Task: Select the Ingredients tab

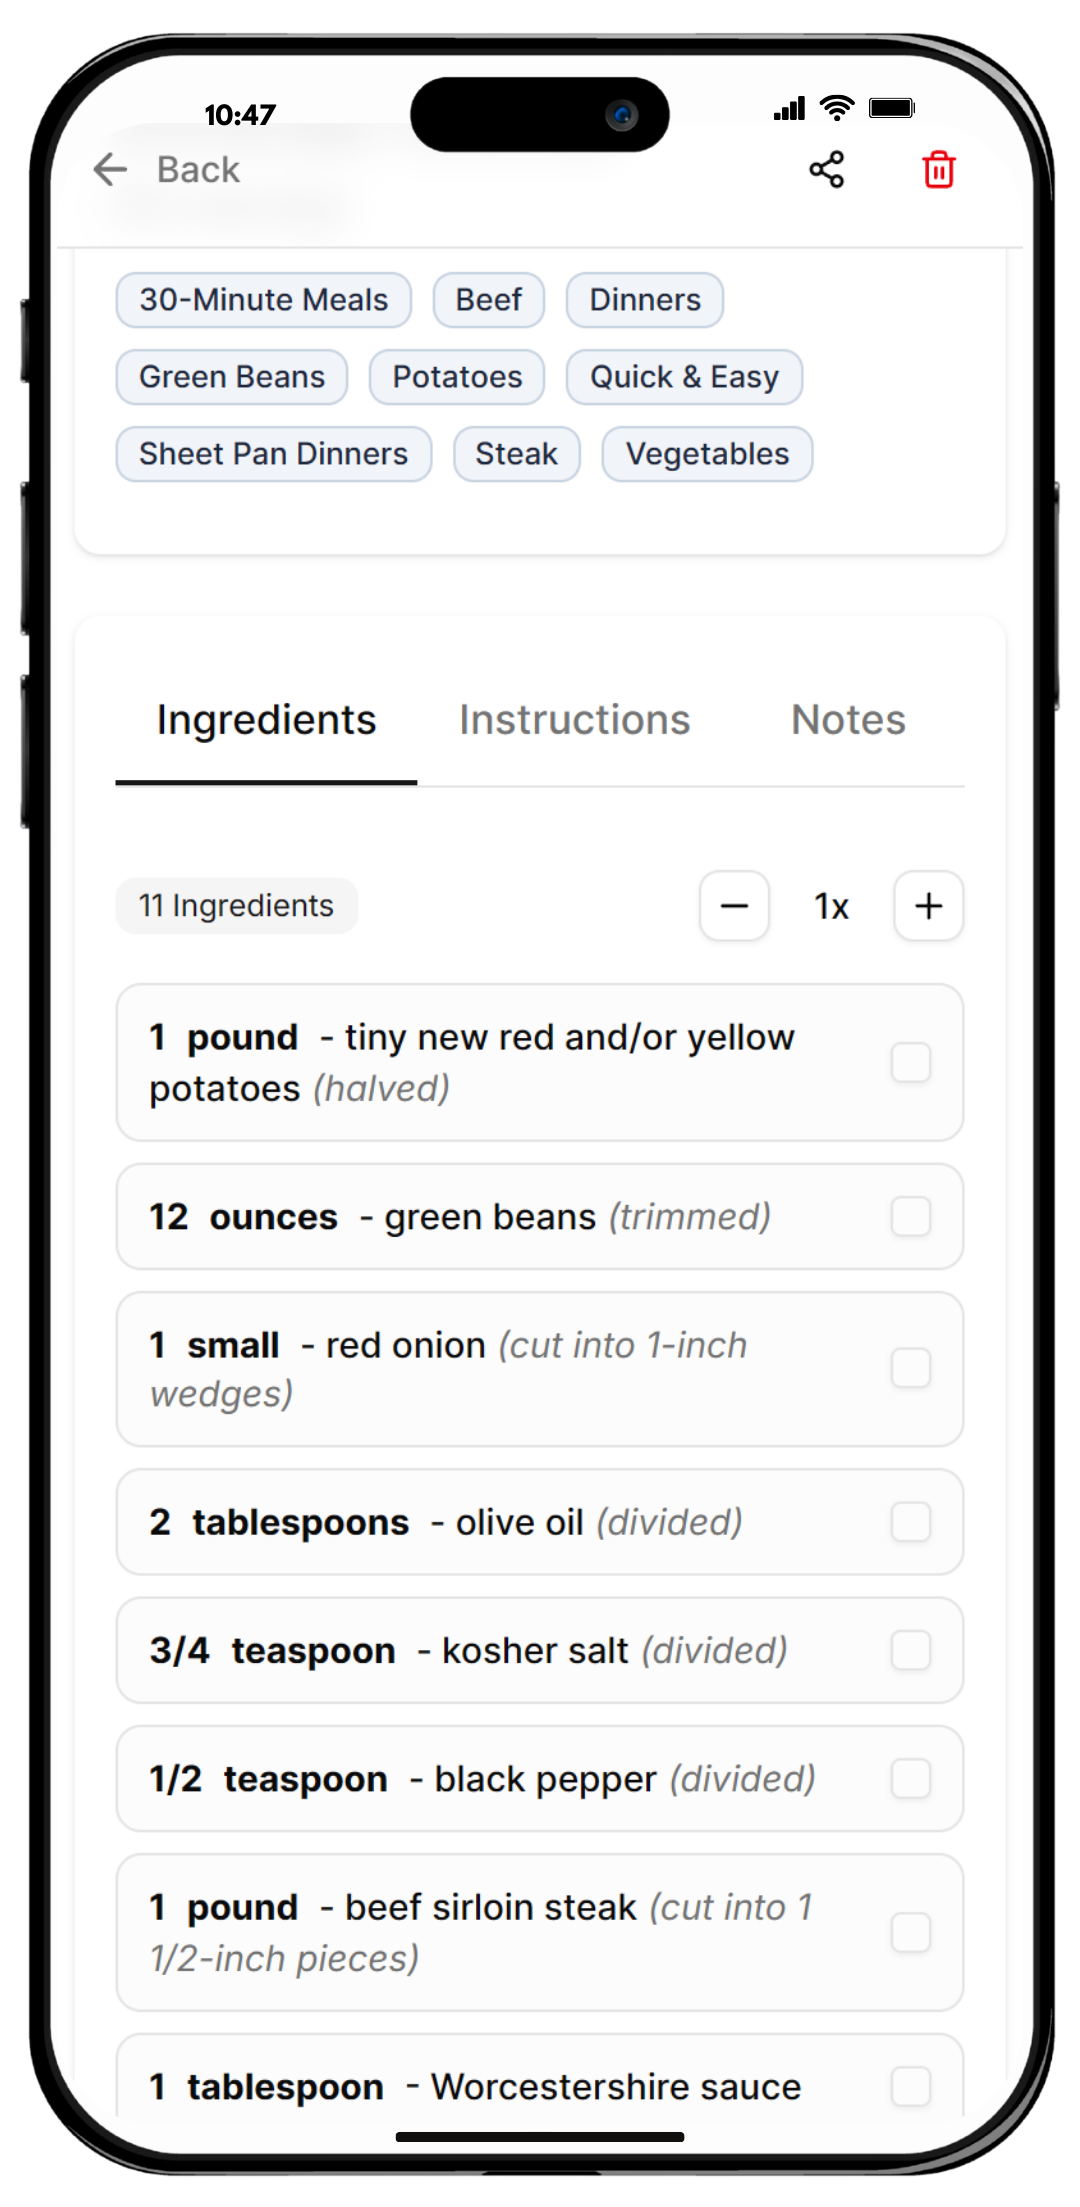Action: pyautogui.click(x=266, y=720)
